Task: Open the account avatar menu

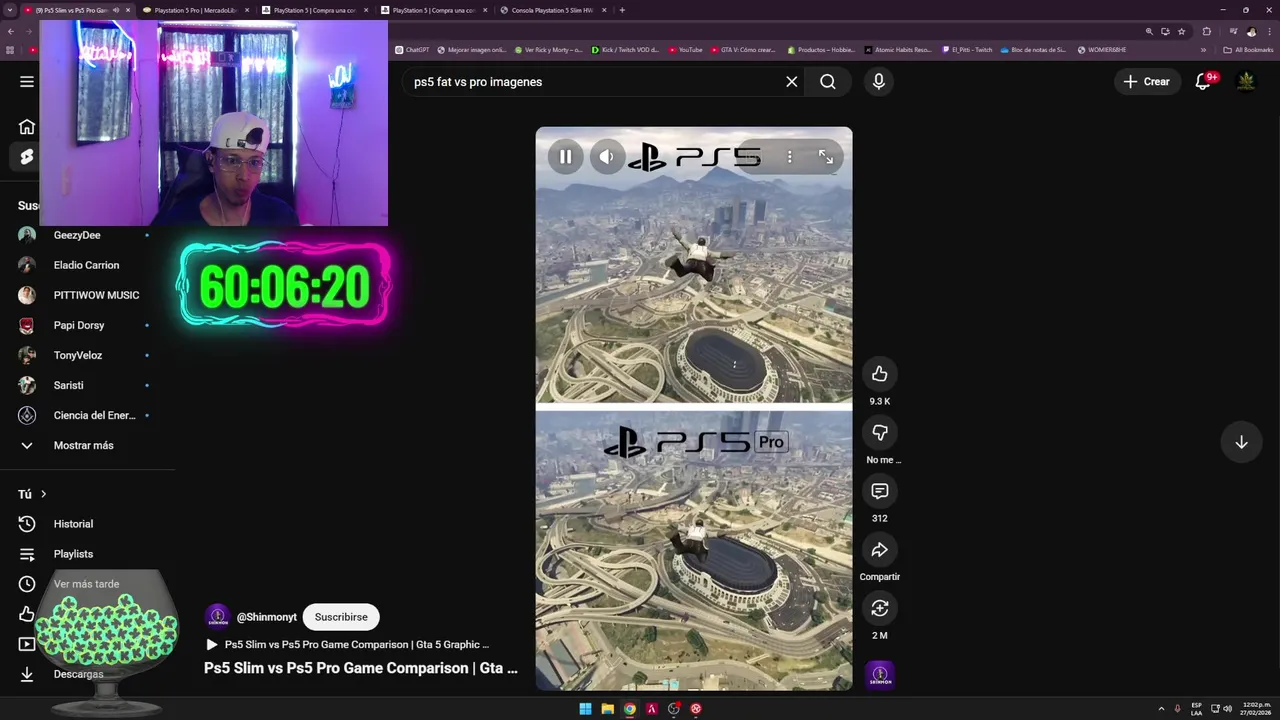Action: tap(1246, 82)
